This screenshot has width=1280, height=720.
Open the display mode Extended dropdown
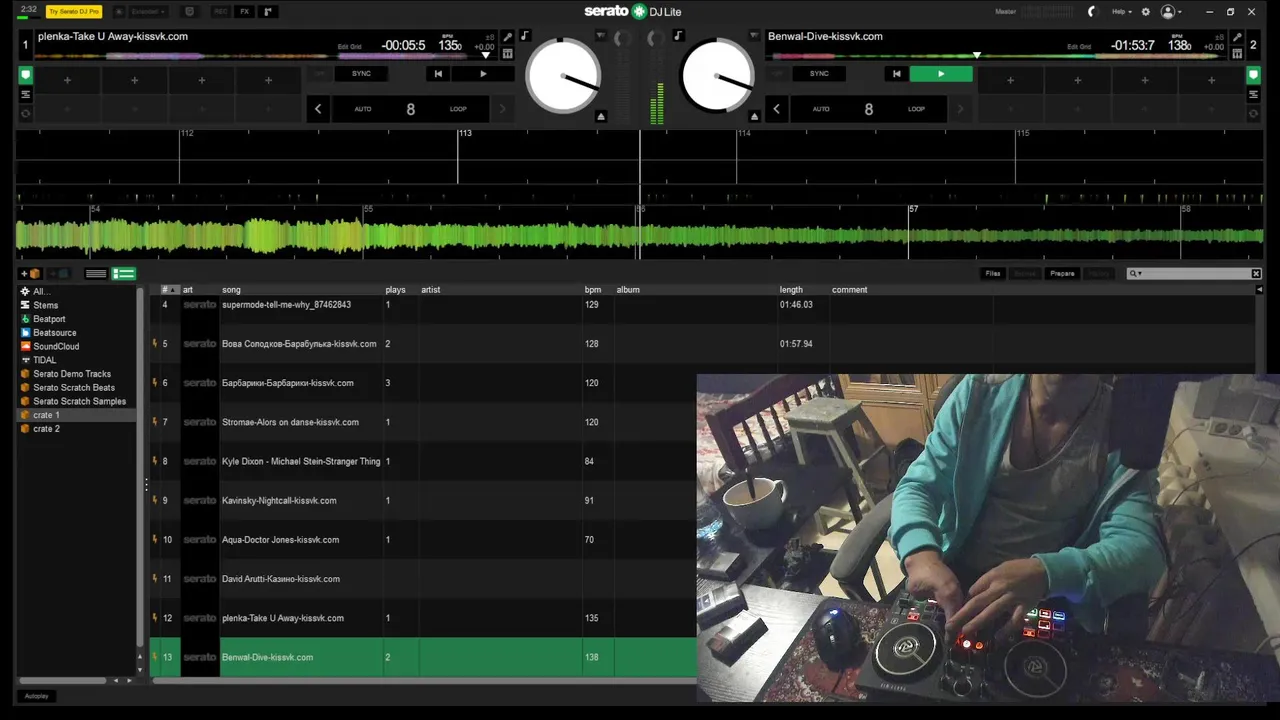149,11
